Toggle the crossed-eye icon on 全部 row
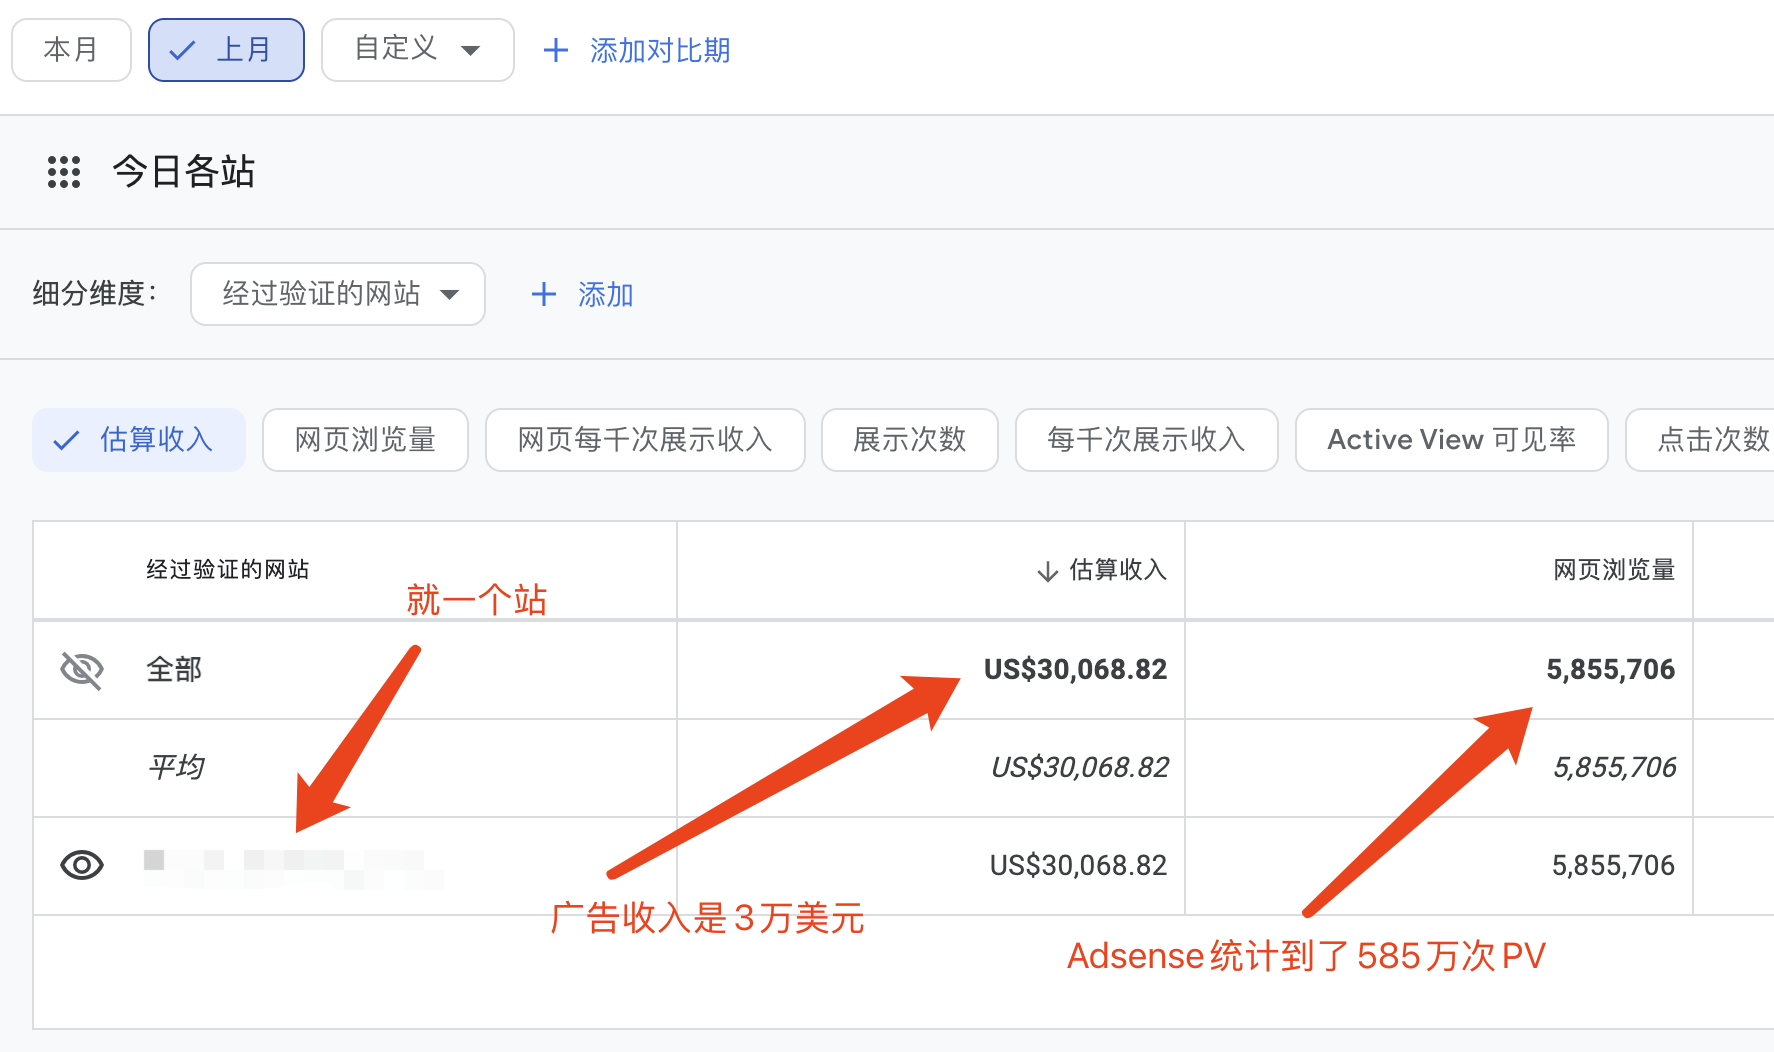The height and width of the screenshot is (1052, 1774). pyautogui.click(x=82, y=670)
